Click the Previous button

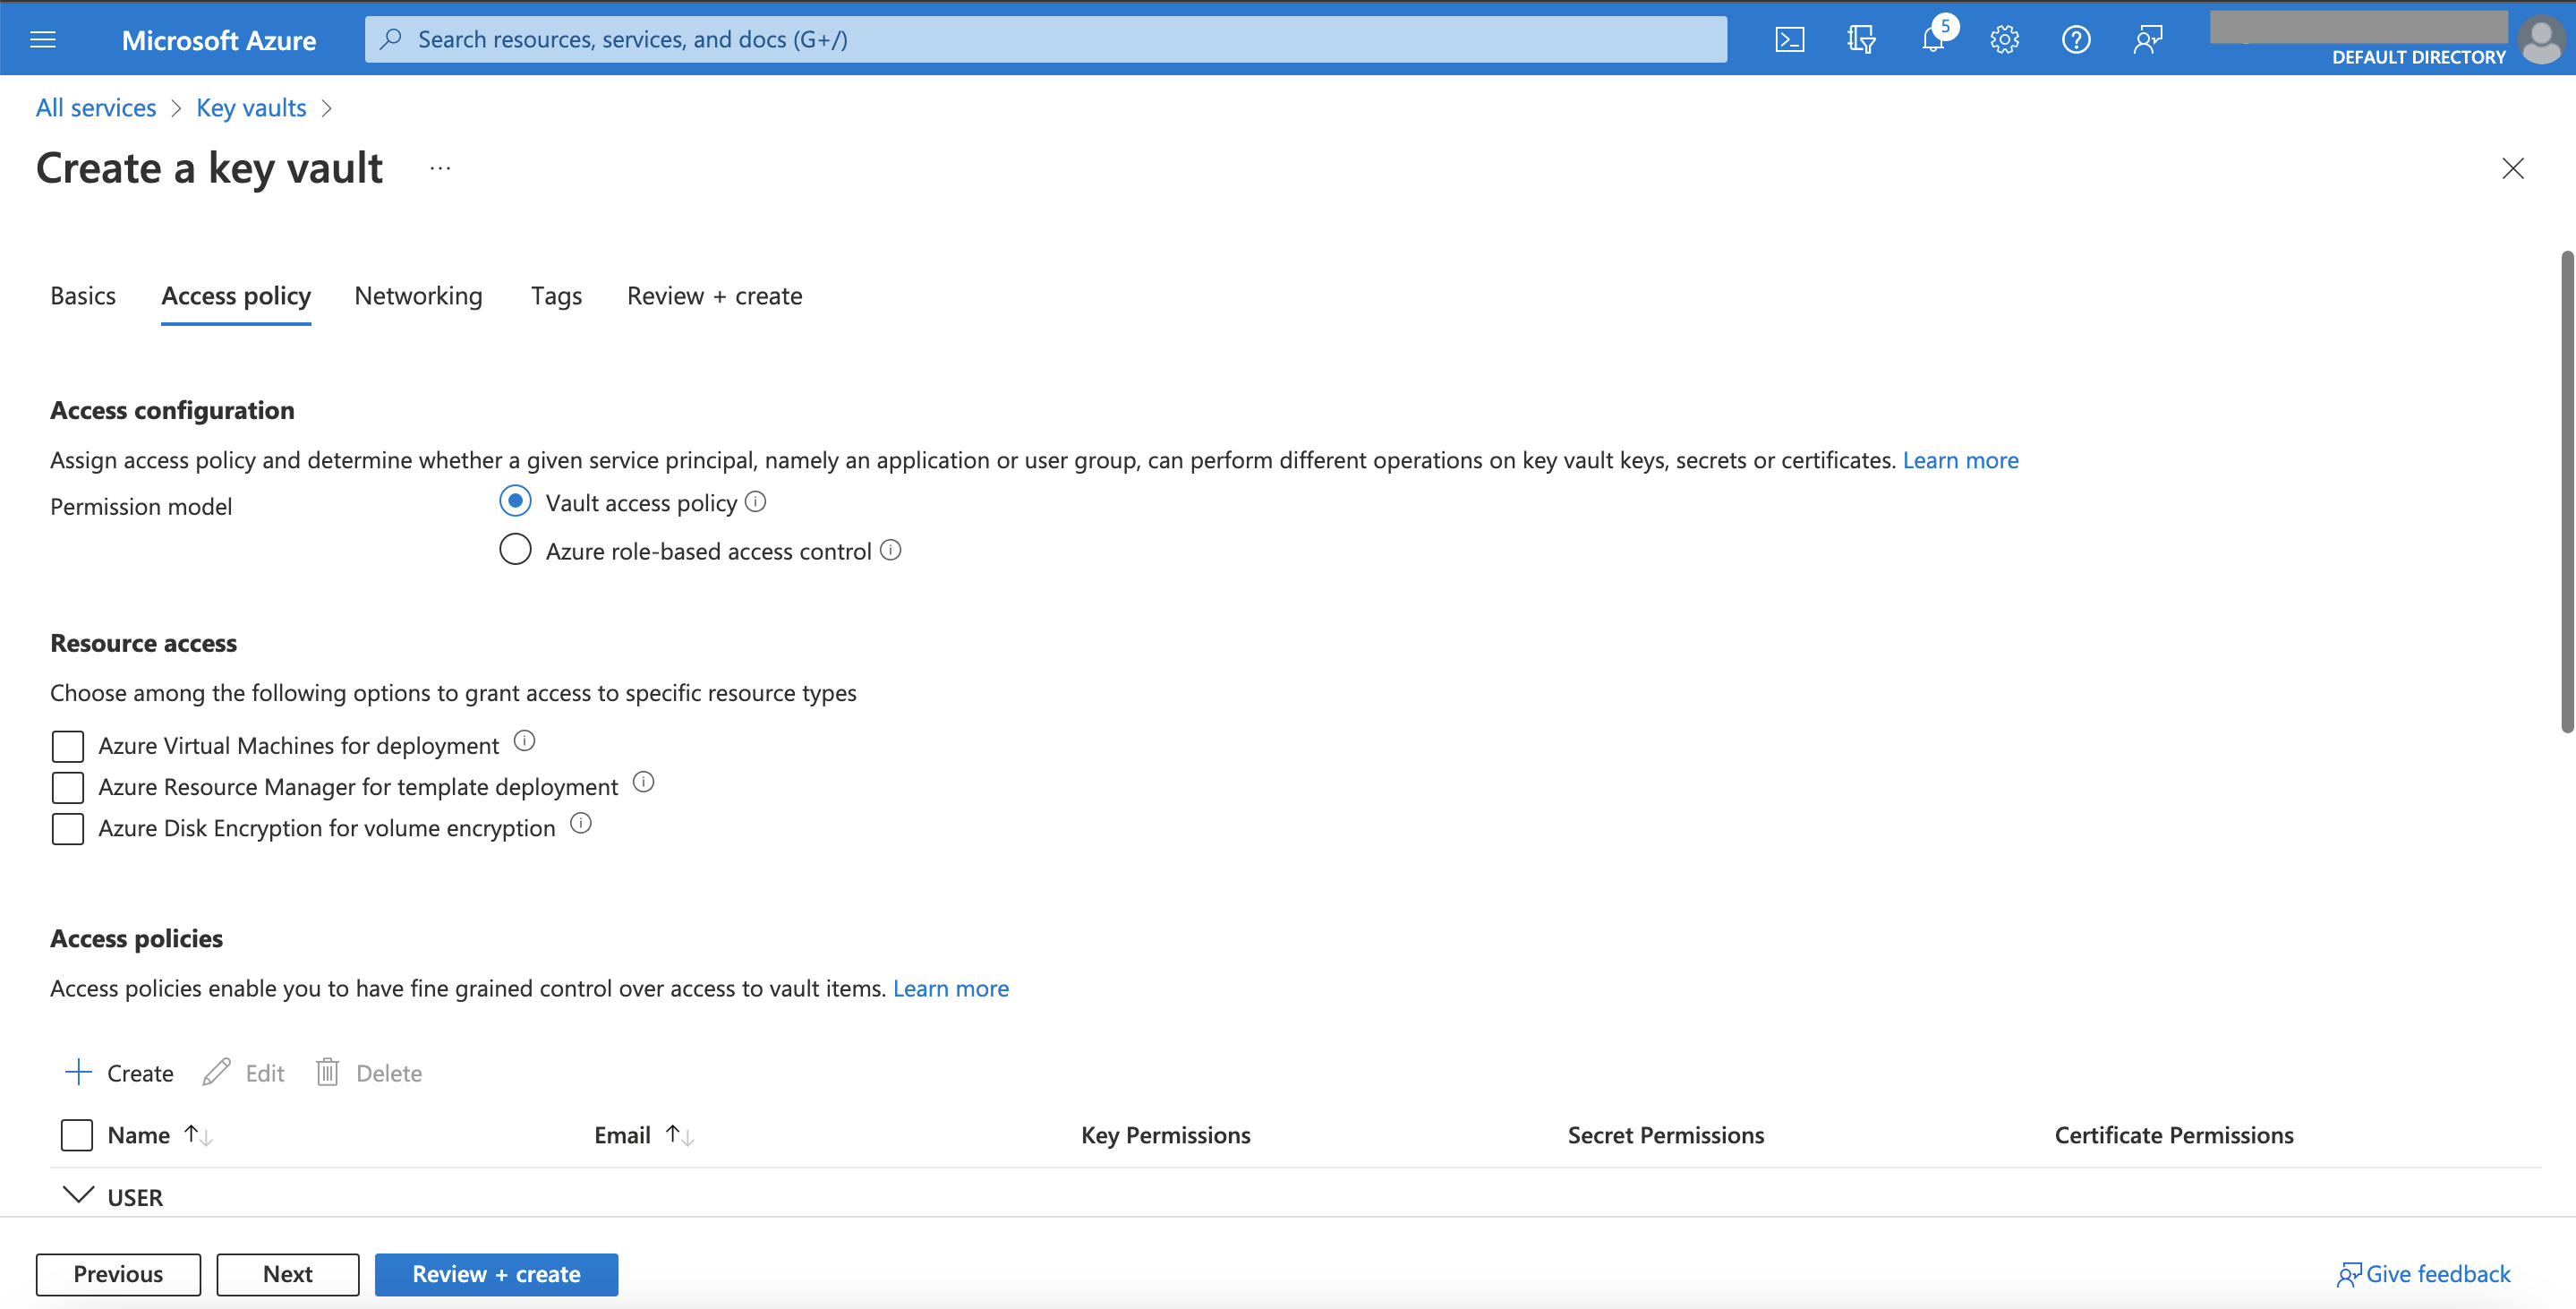click(x=118, y=1274)
